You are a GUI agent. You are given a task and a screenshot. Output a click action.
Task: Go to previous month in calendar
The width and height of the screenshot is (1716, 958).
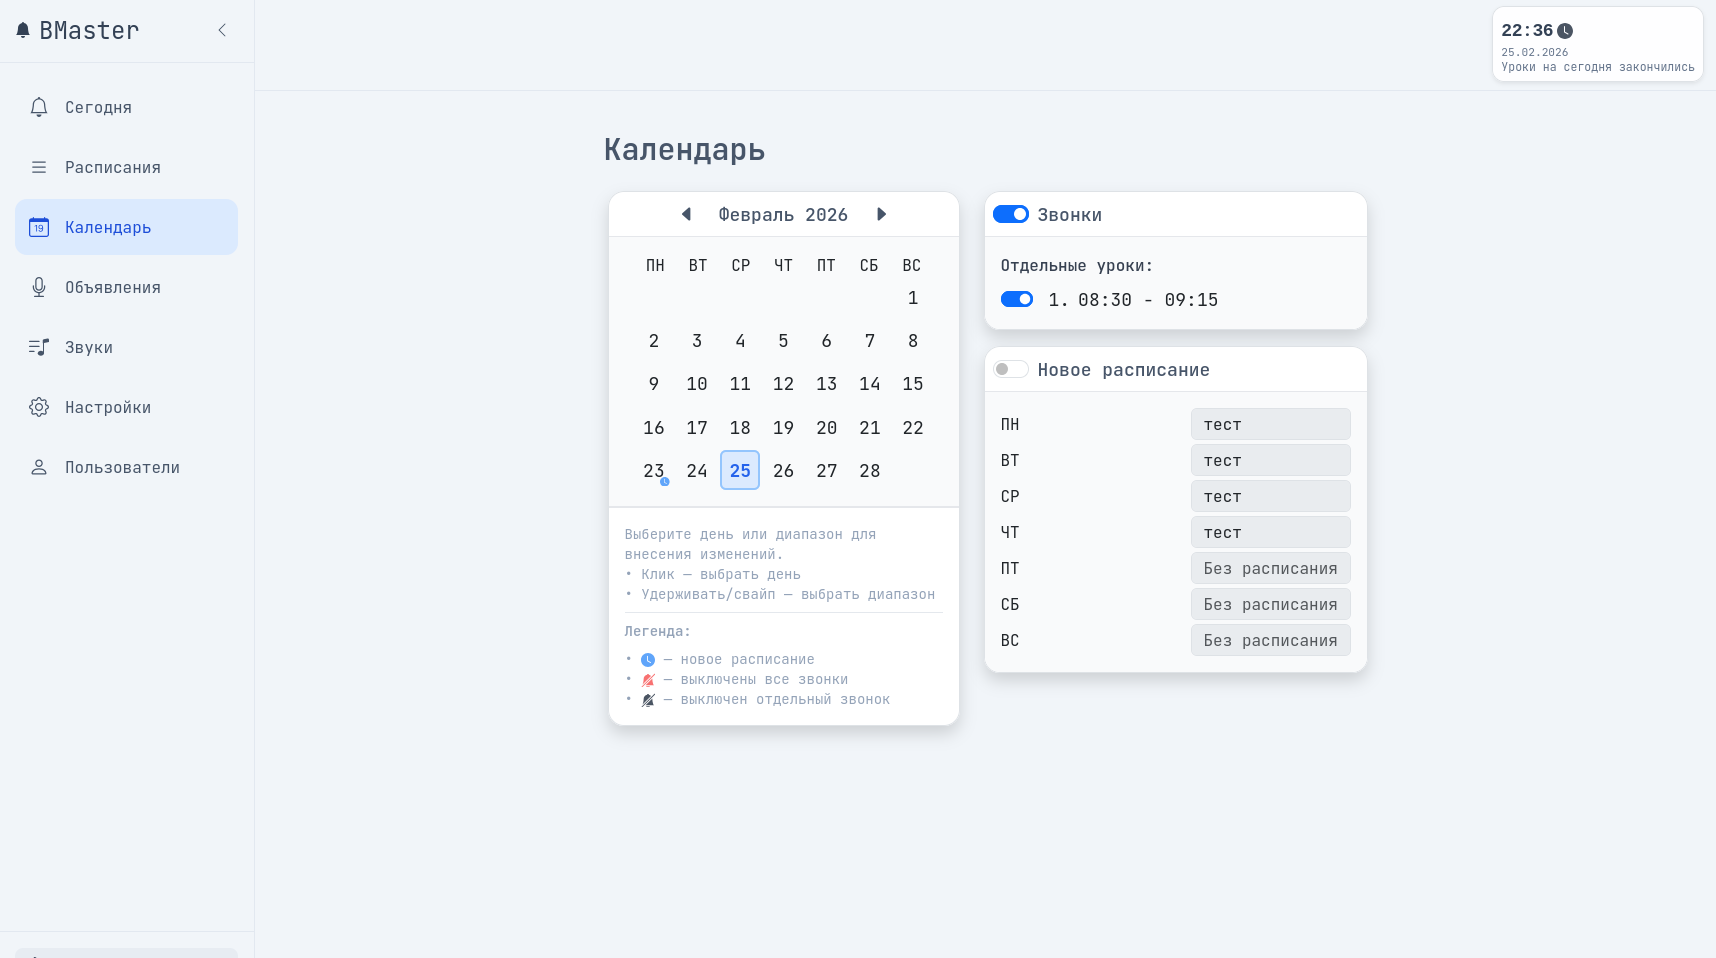(x=686, y=214)
